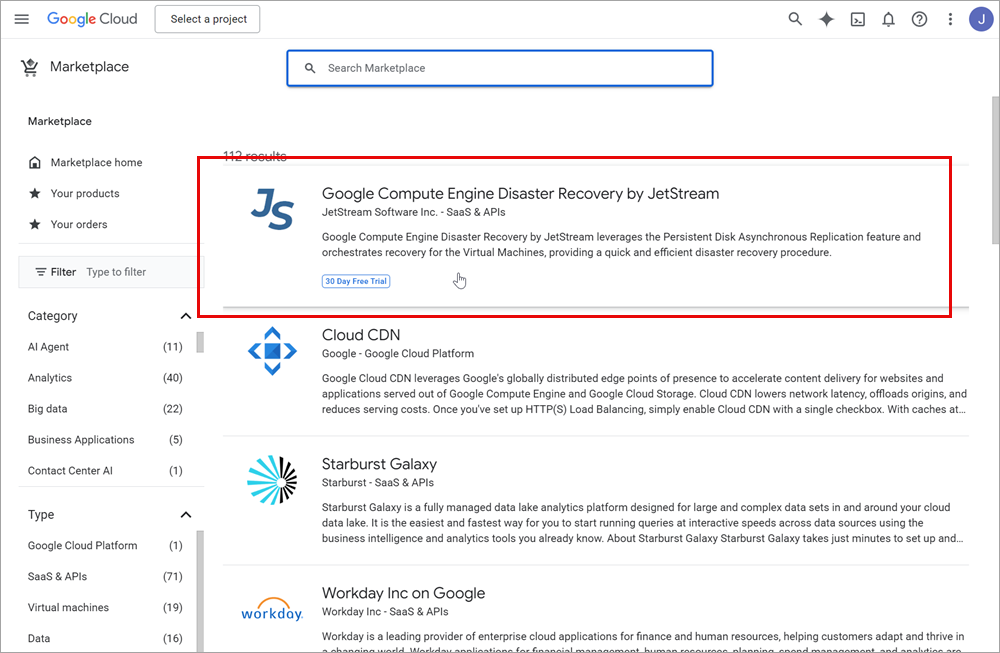Open Gemini AI sparkle assistant icon

click(826, 19)
